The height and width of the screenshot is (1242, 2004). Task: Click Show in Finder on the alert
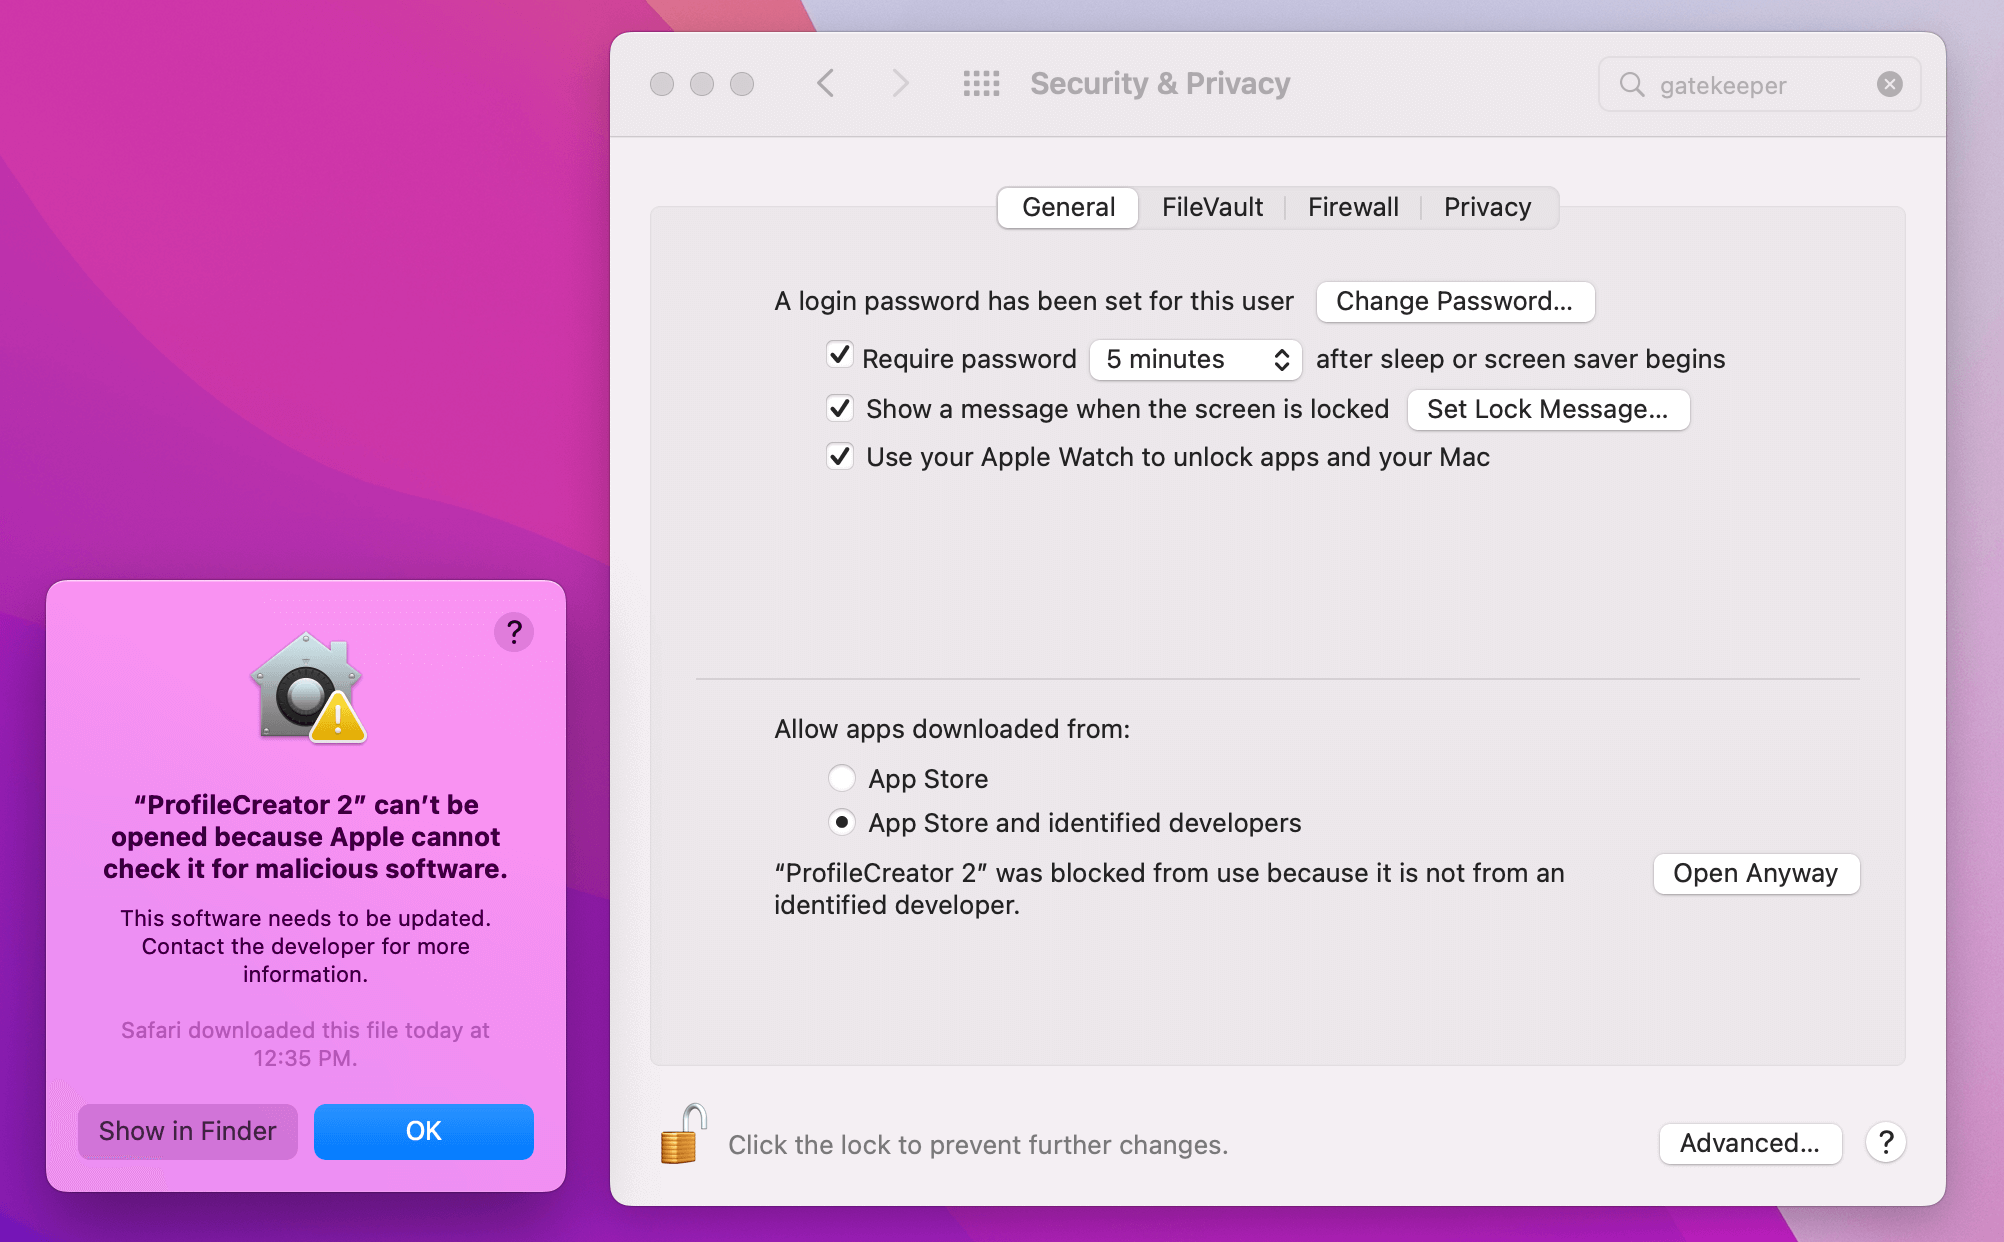tap(187, 1131)
